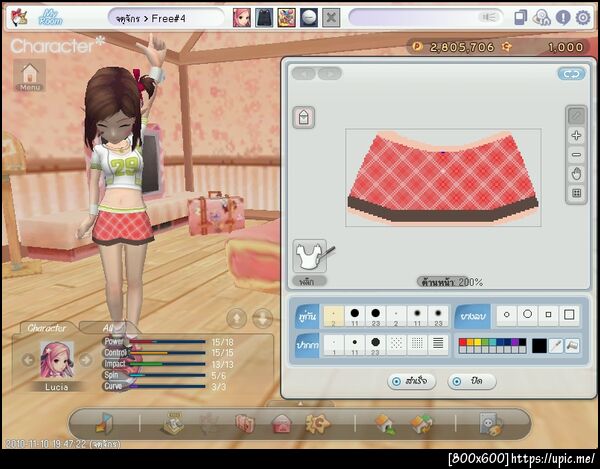Screen dimensions: 600x469
Task: Select the large circle eraser
Action: tap(528, 315)
